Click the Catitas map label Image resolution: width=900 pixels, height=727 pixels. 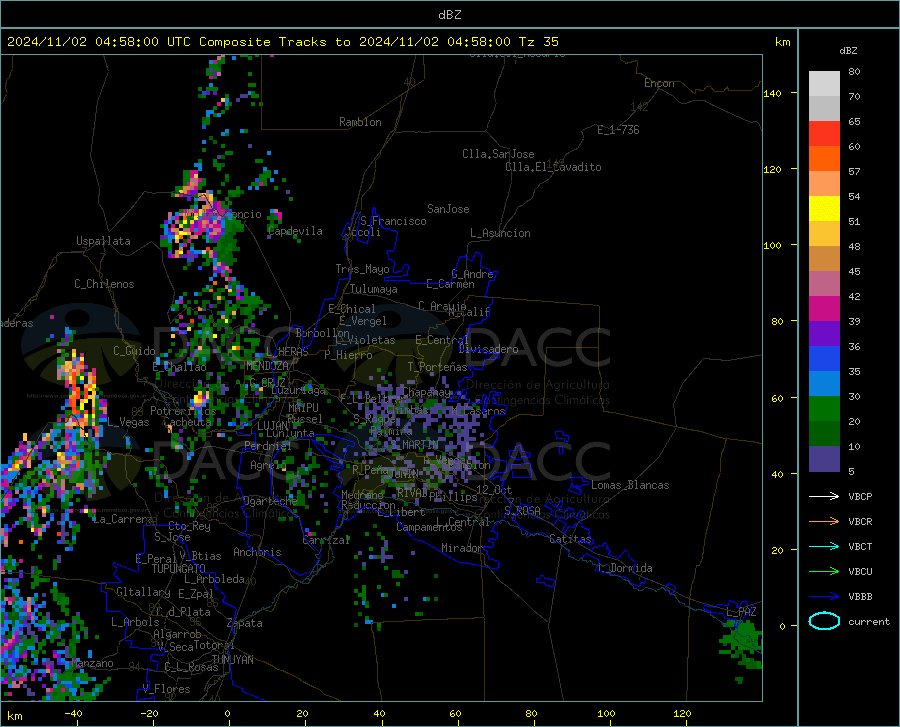[x=570, y=539]
